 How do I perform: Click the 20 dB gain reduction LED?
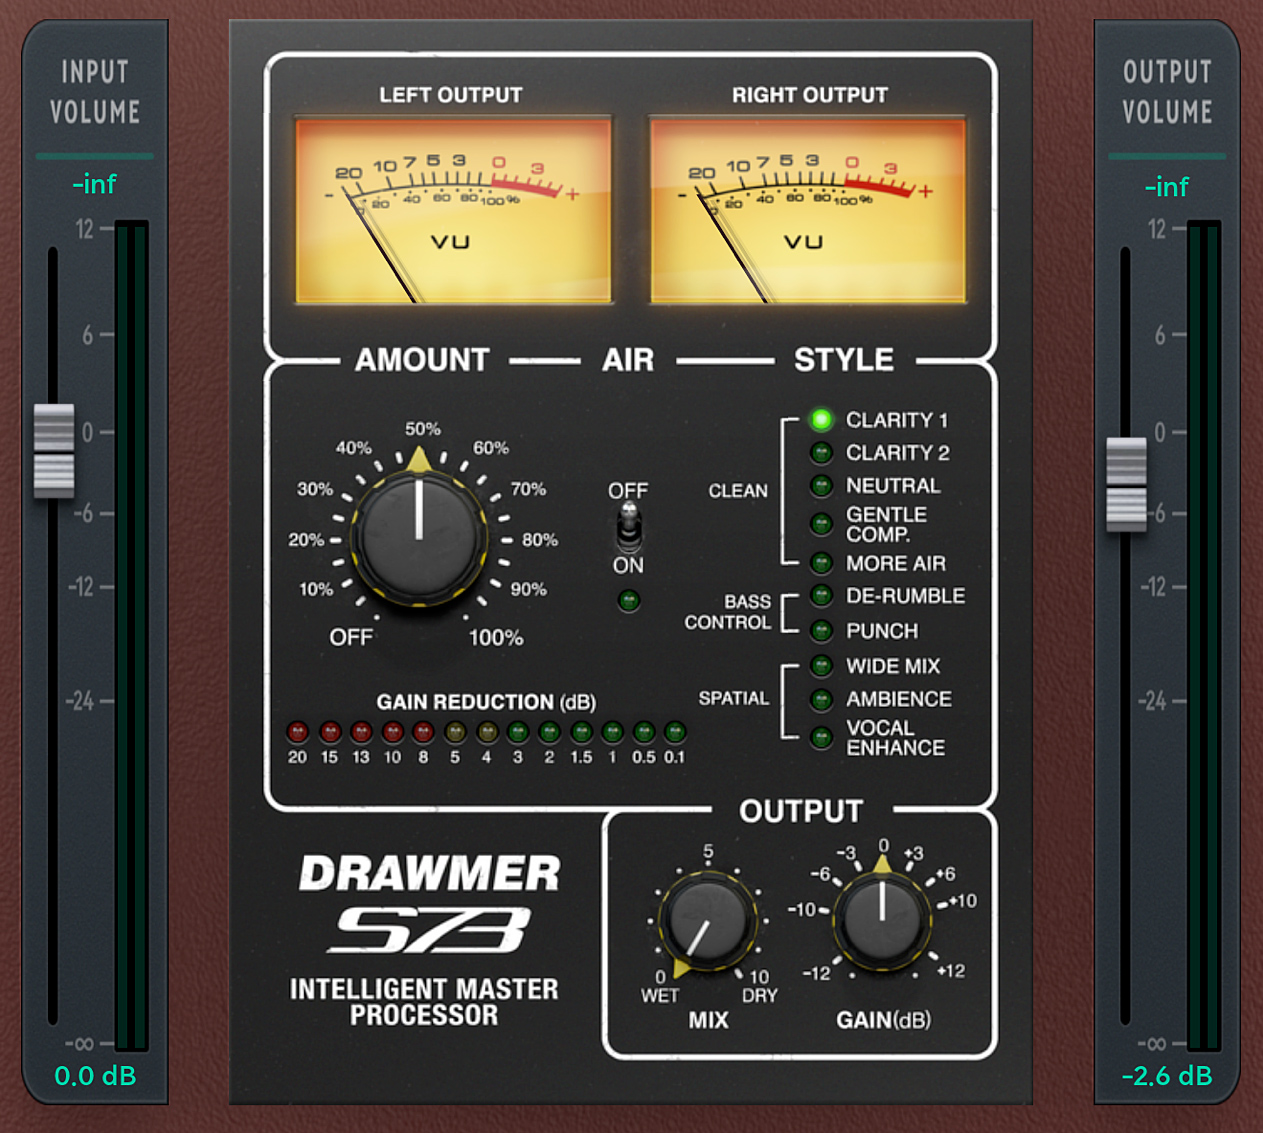click(x=297, y=733)
